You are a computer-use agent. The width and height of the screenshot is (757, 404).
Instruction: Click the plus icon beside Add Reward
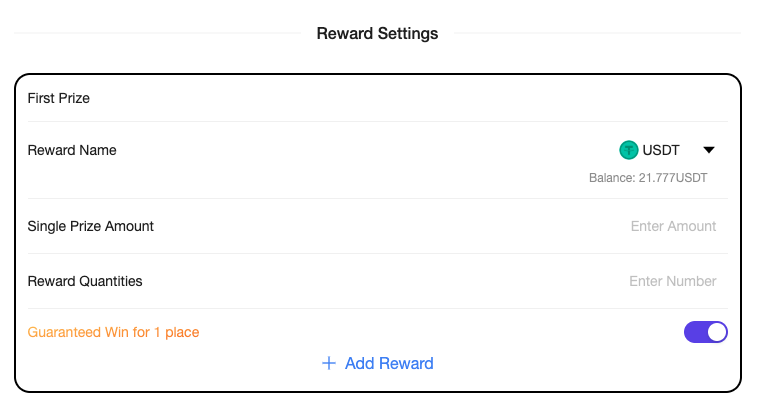[328, 363]
